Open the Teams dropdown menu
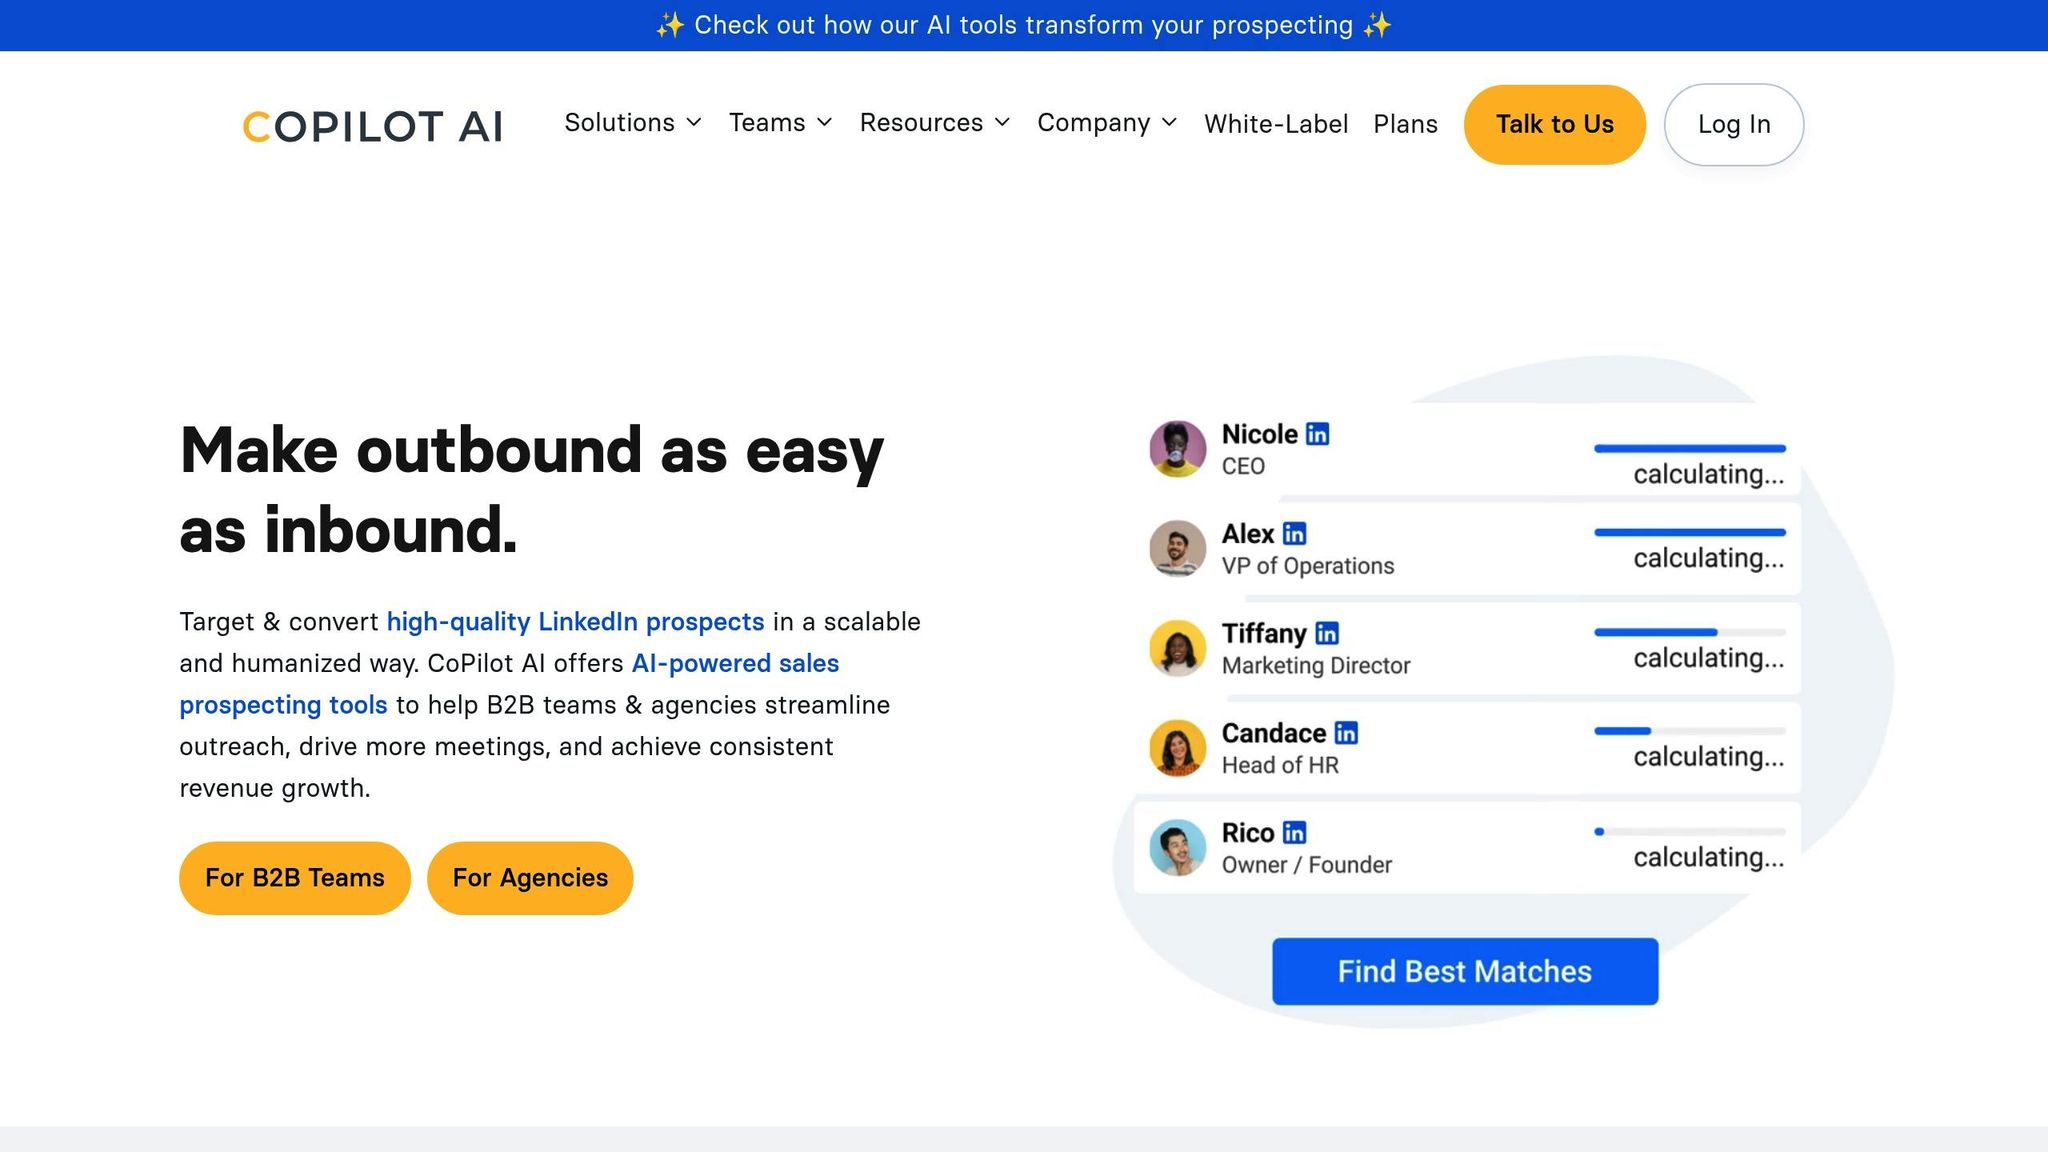This screenshot has width=2048, height=1152. coord(780,123)
